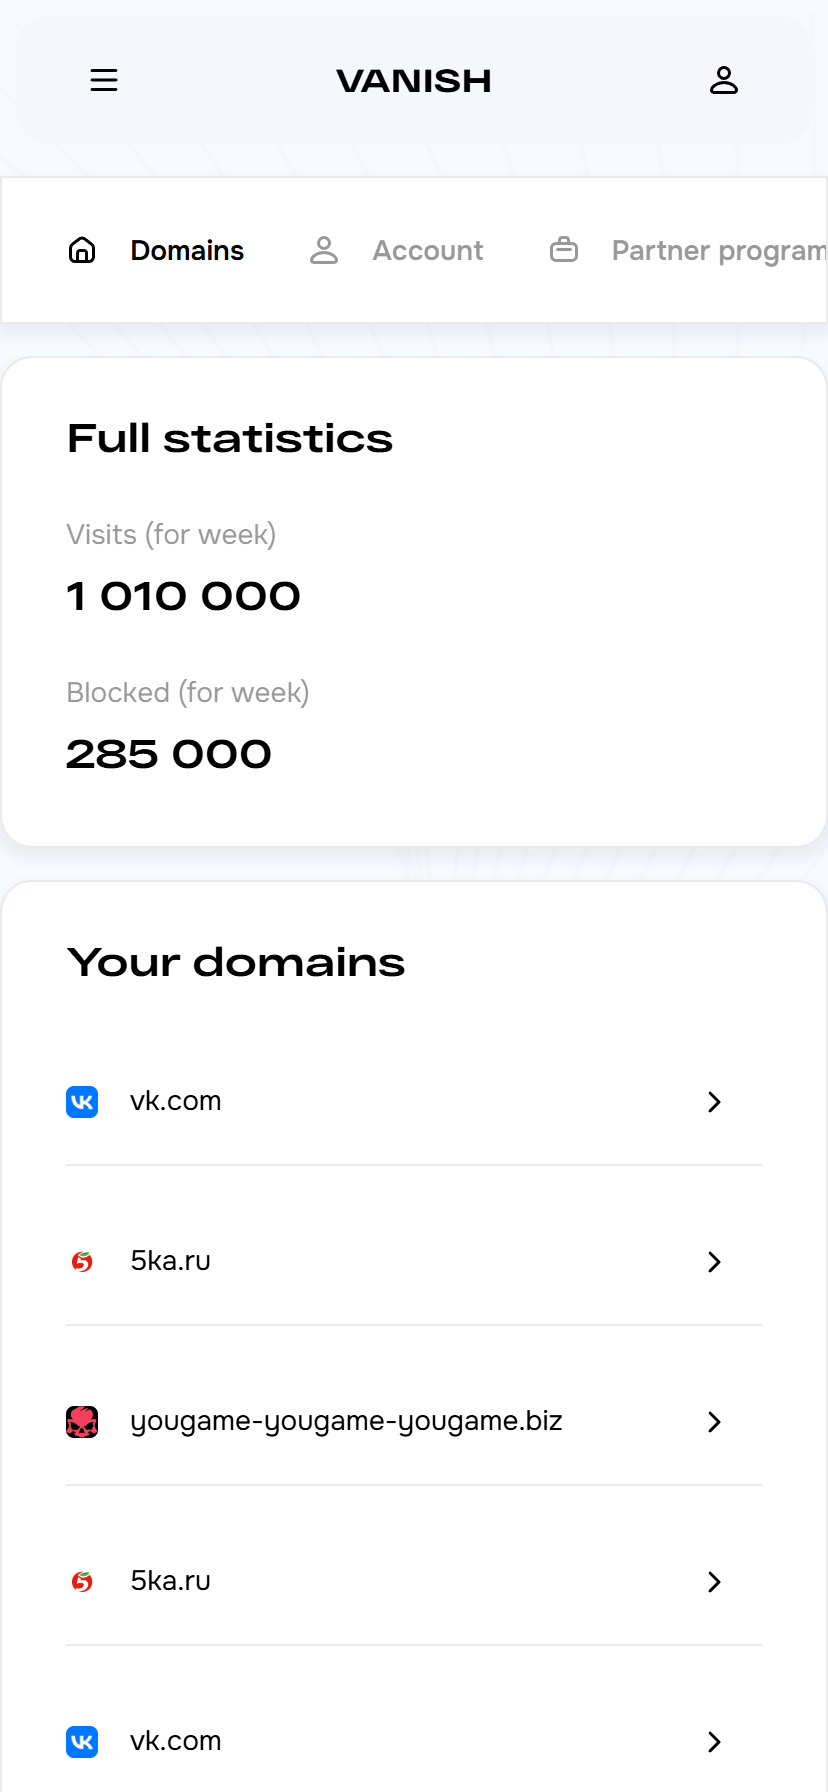Viewport: 828px width, 1792px height.
Task: Switch to the Account tab
Action: click(427, 250)
